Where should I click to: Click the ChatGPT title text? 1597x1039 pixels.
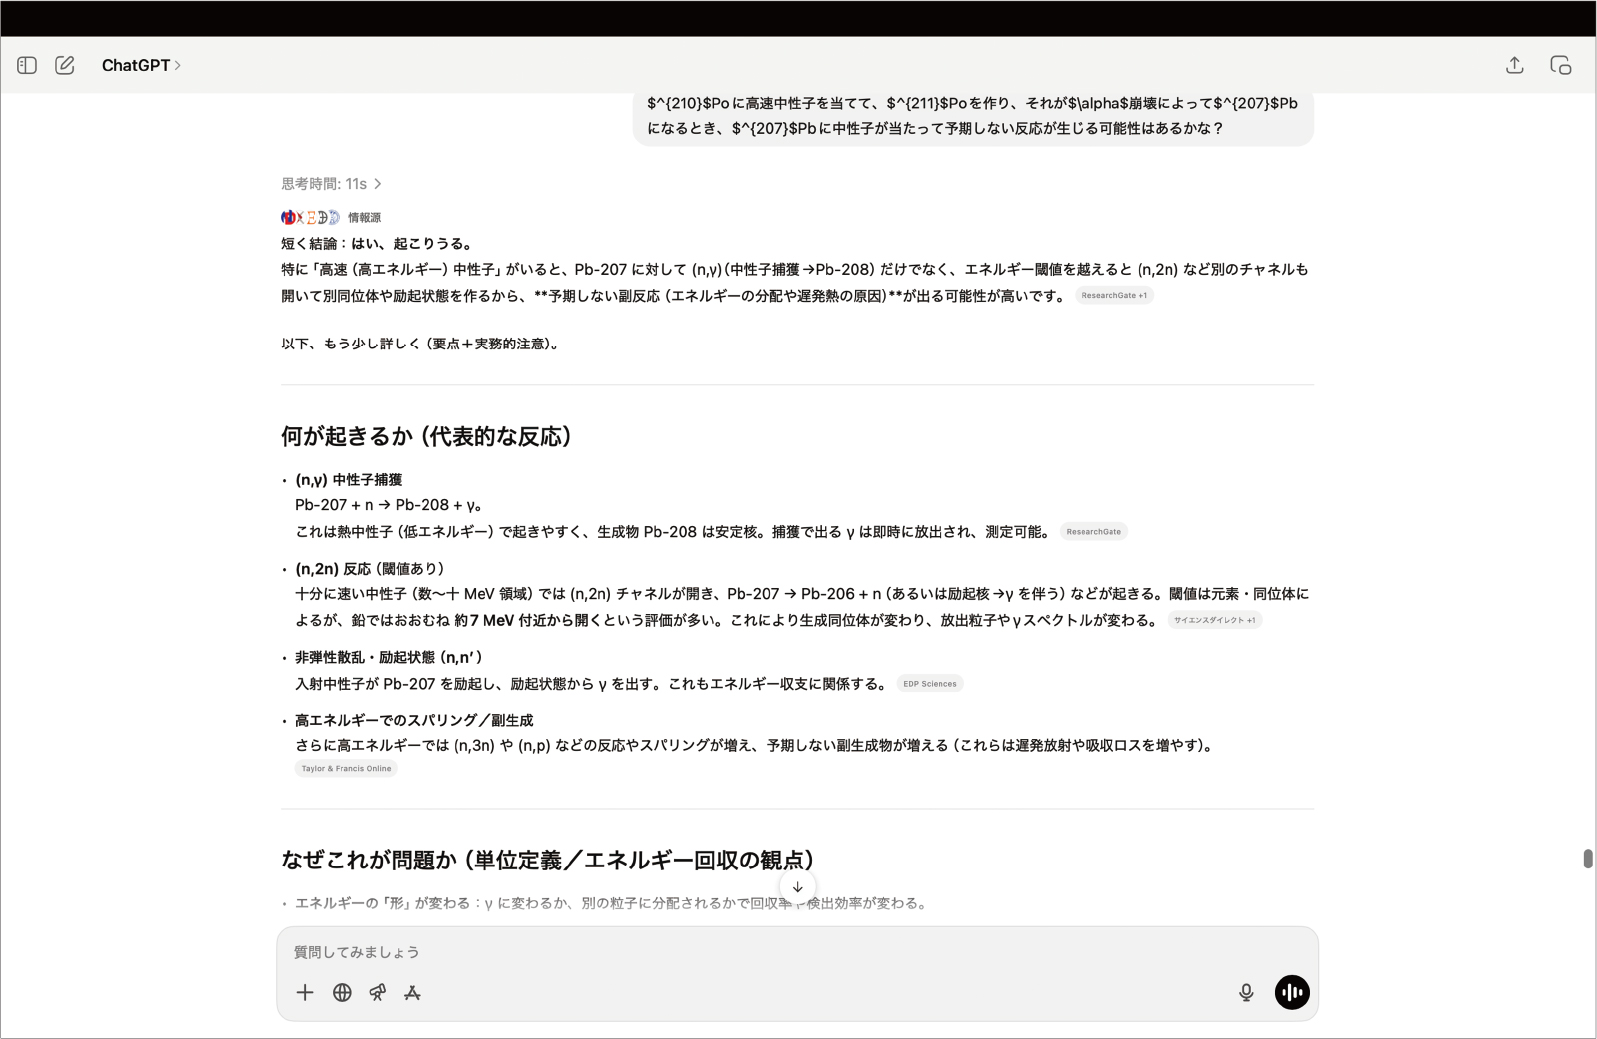coord(135,65)
